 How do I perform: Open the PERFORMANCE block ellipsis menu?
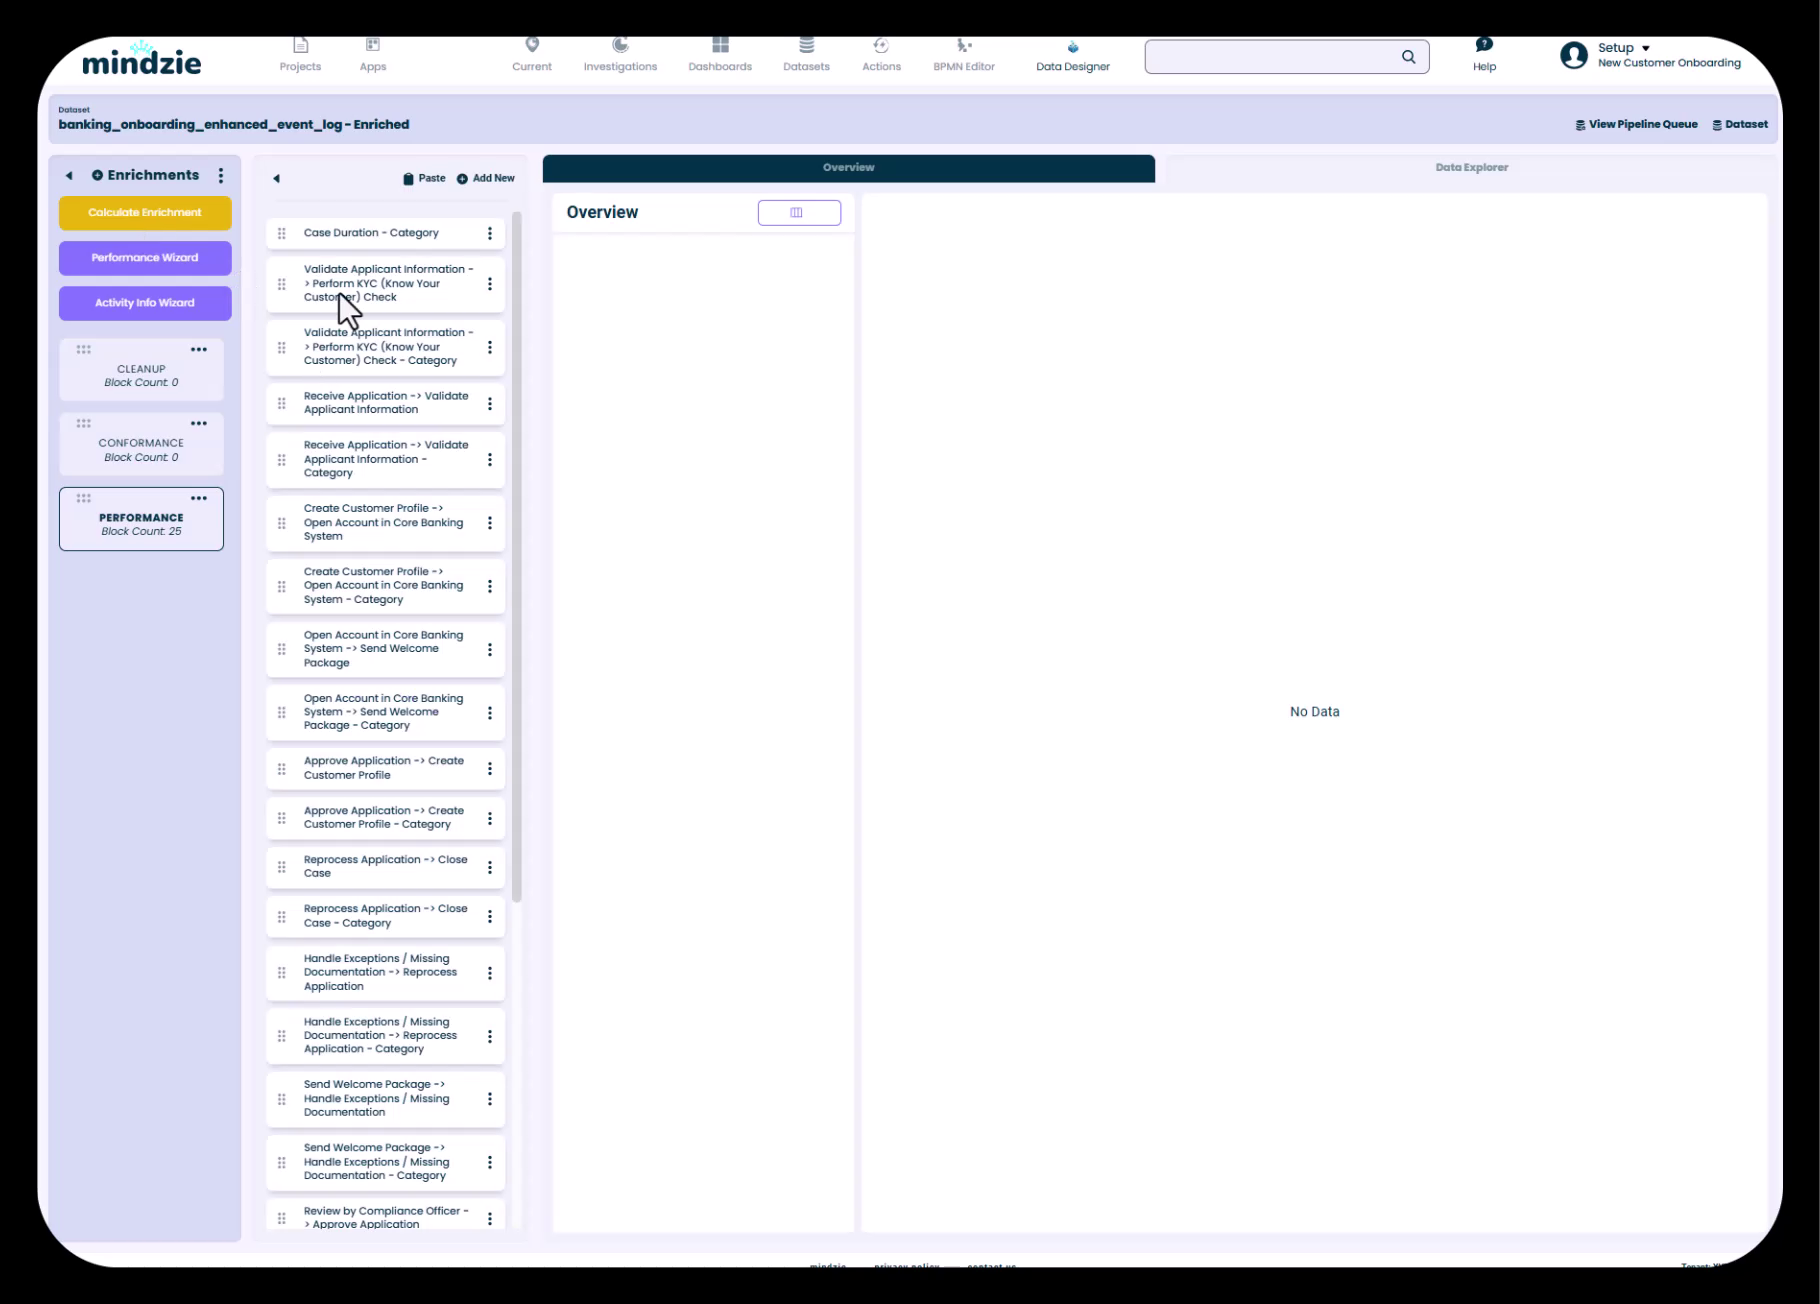[x=199, y=498]
